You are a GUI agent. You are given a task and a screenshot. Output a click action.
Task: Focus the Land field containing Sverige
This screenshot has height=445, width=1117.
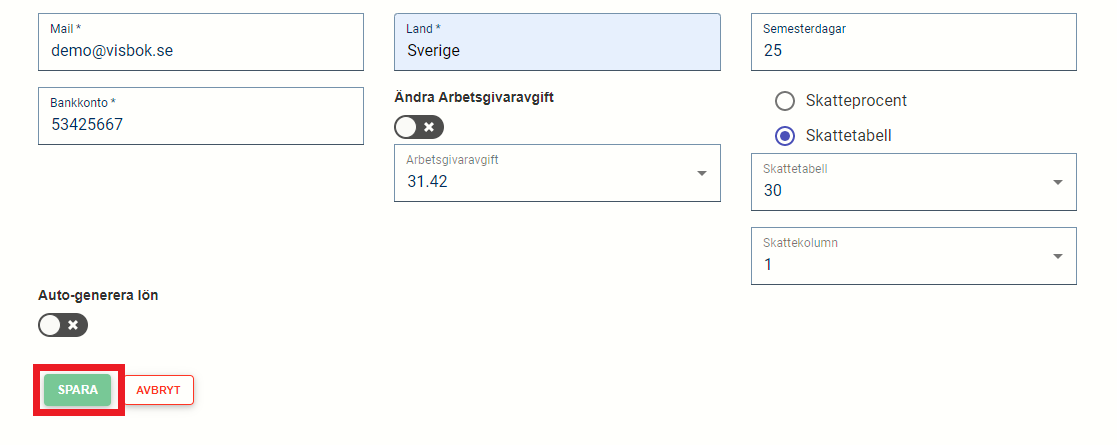pyautogui.click(x=557, y=50)
